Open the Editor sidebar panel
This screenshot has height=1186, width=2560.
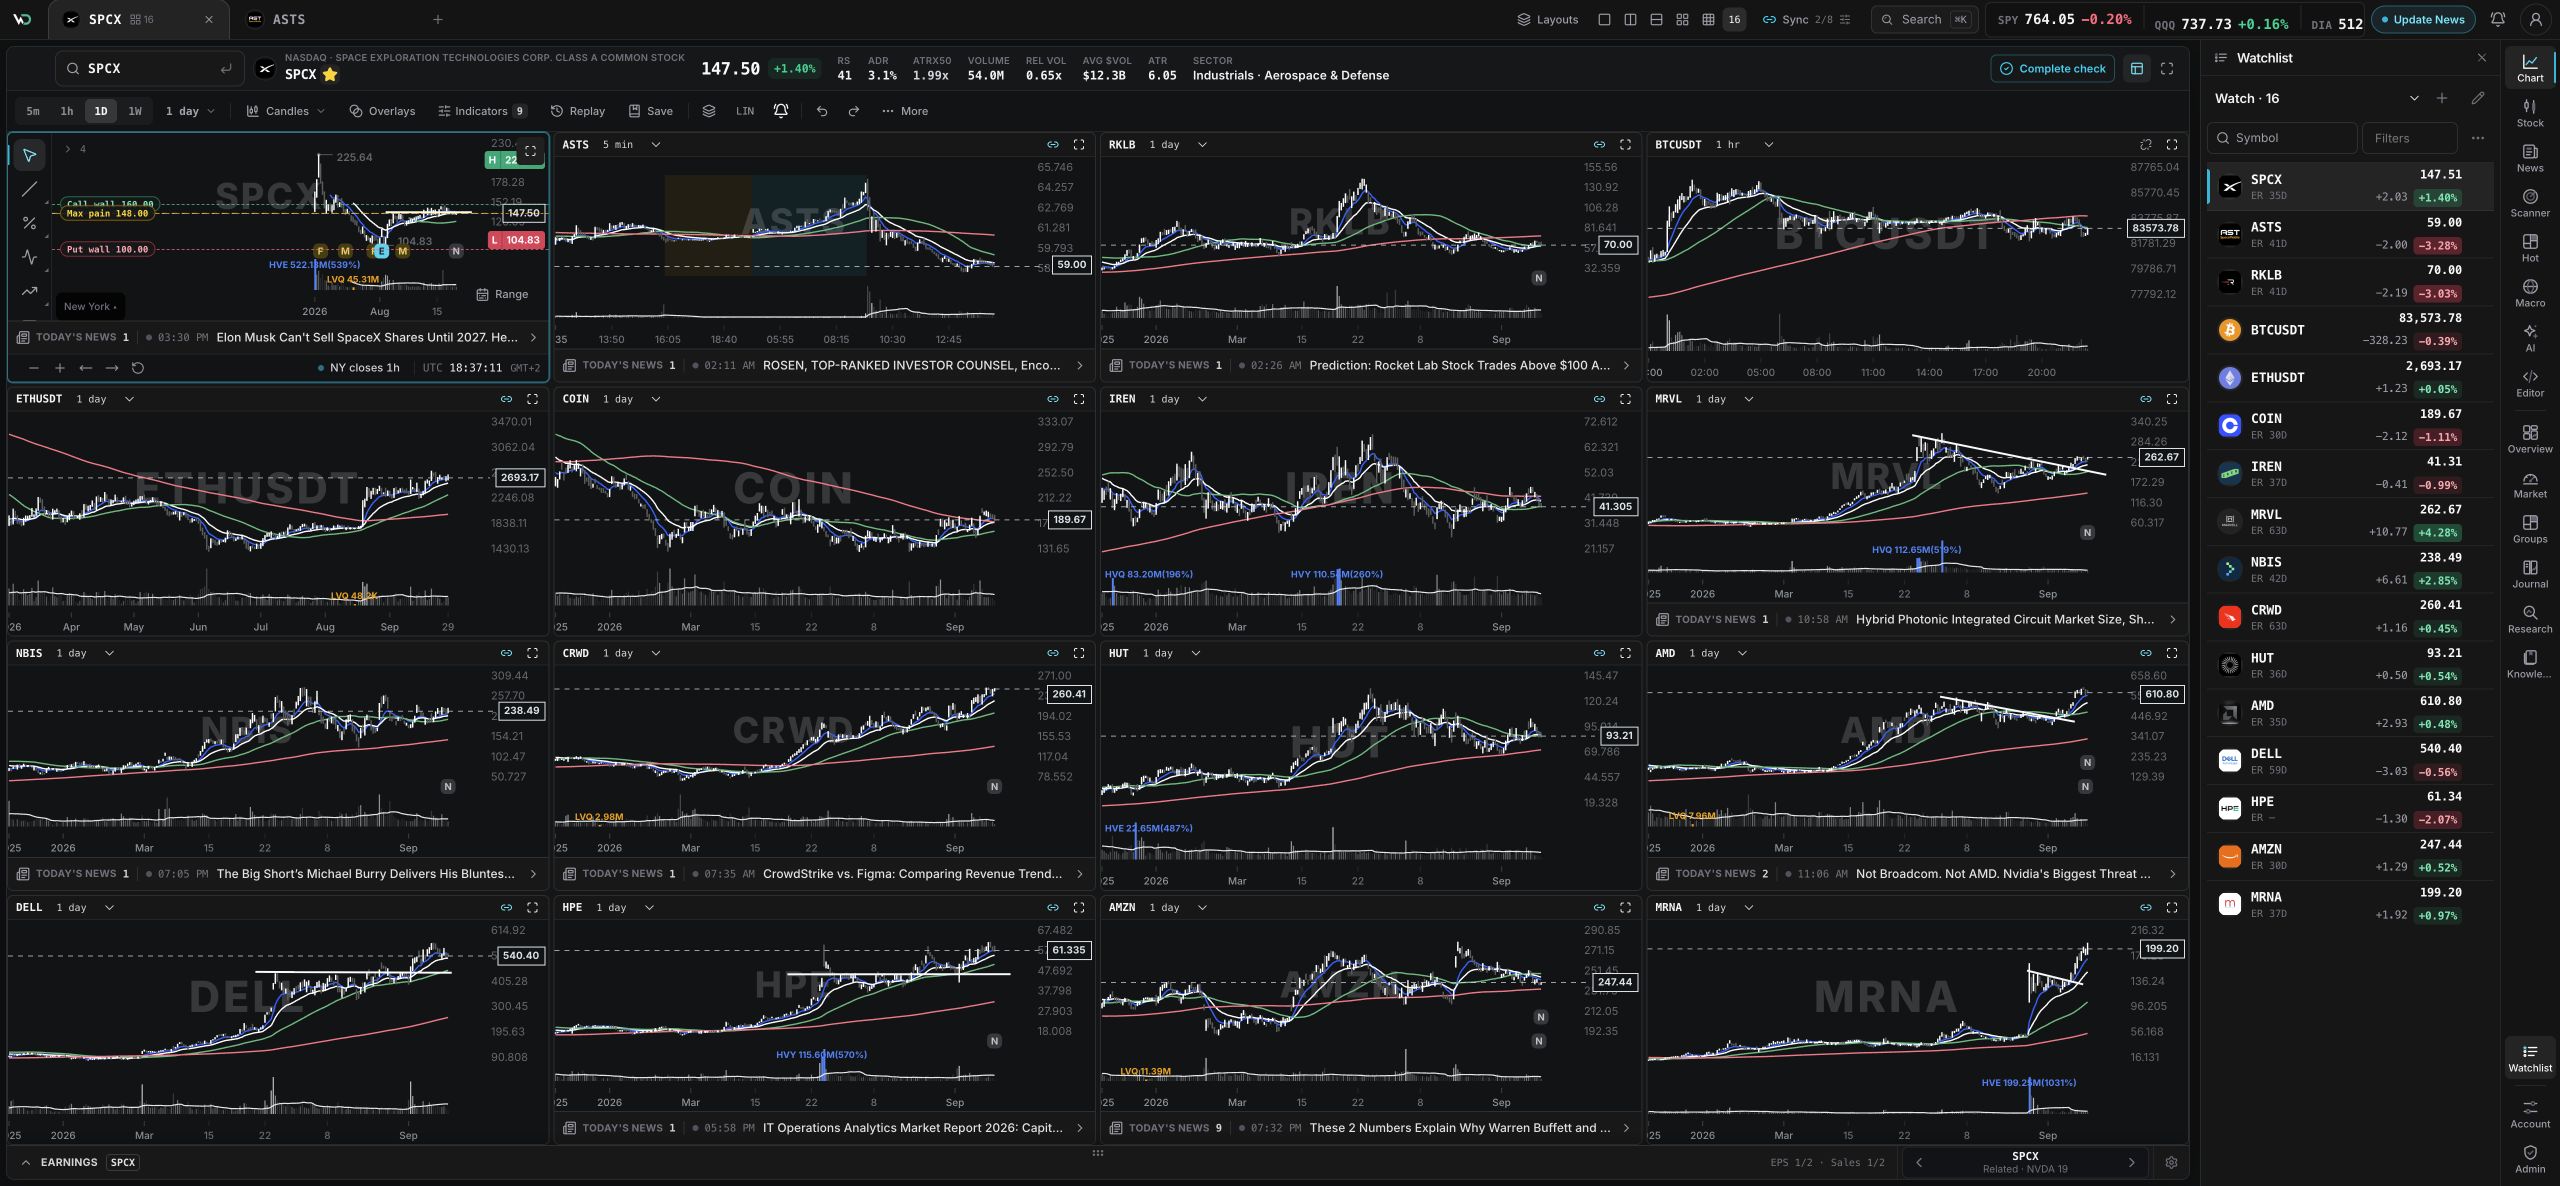pyautogui.click(x=2530, y=383)
